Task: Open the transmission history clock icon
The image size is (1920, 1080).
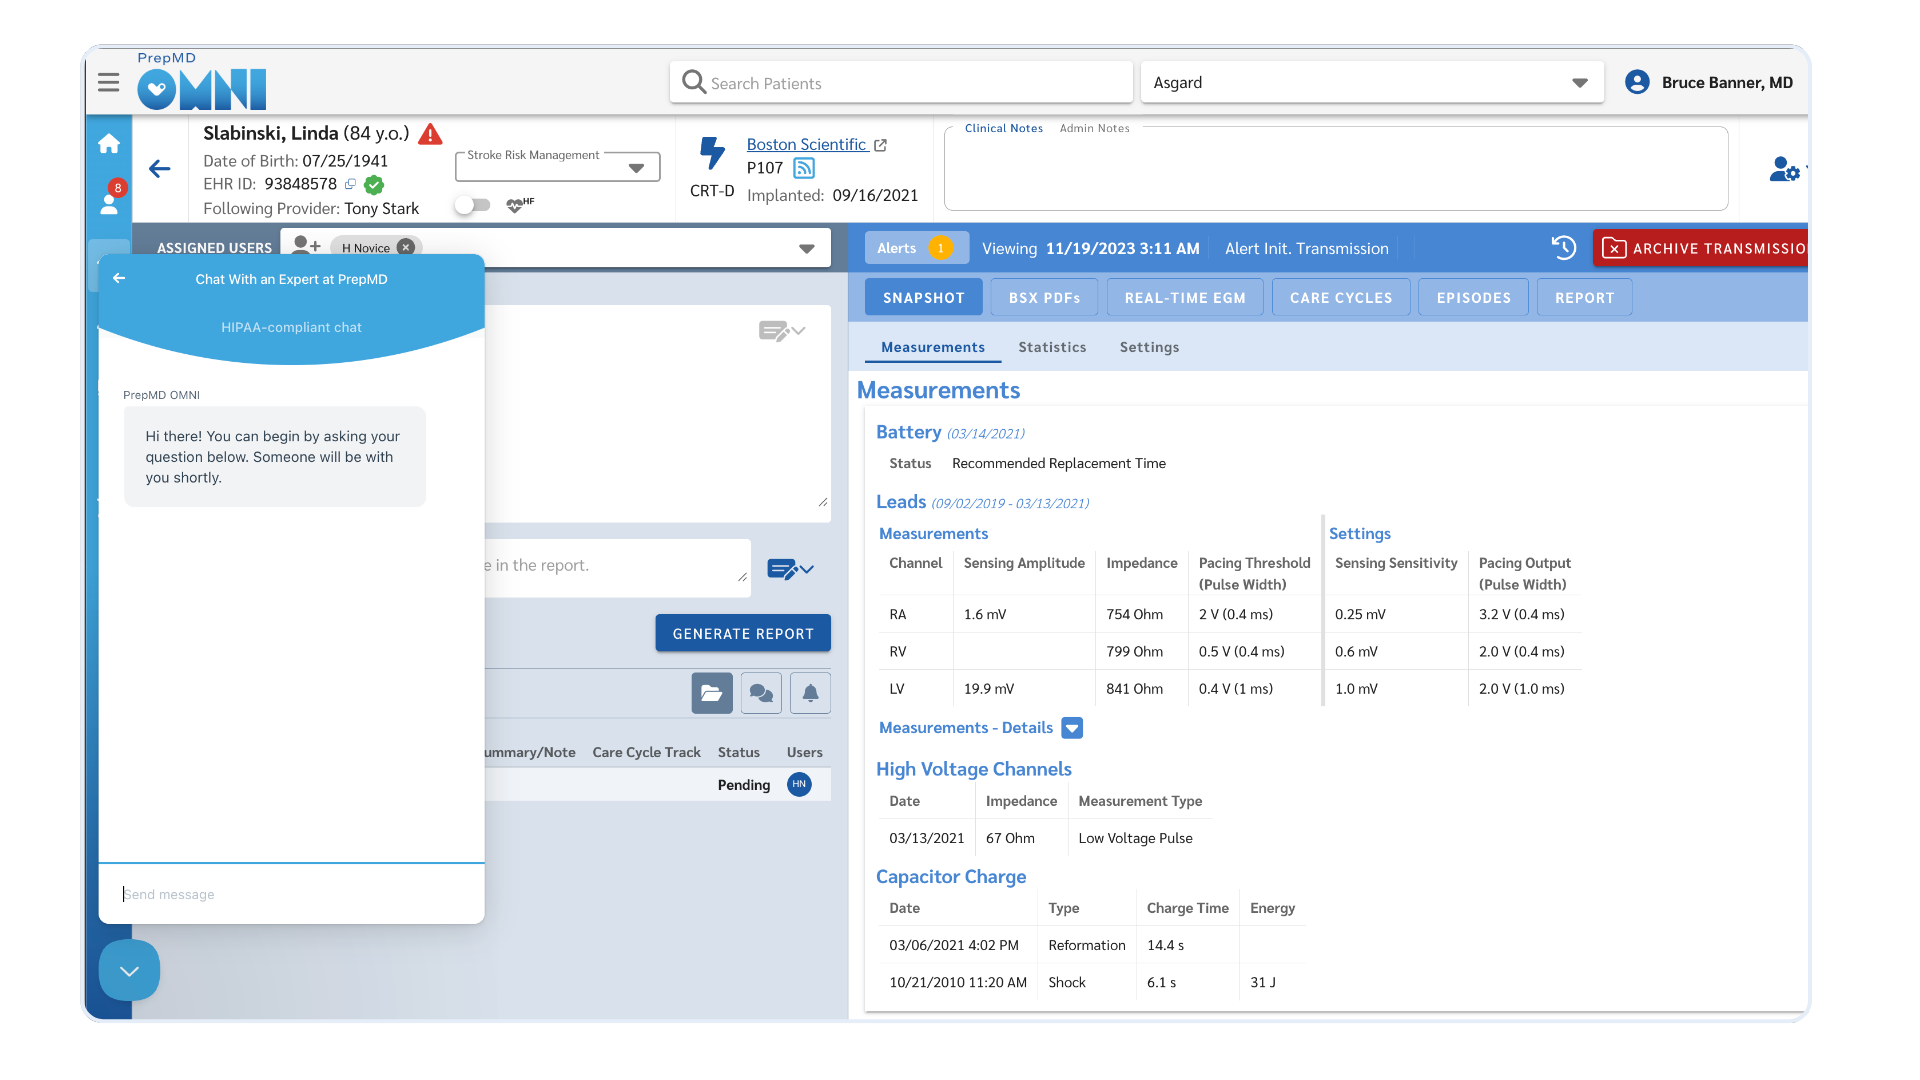Action: (1563, 248)
